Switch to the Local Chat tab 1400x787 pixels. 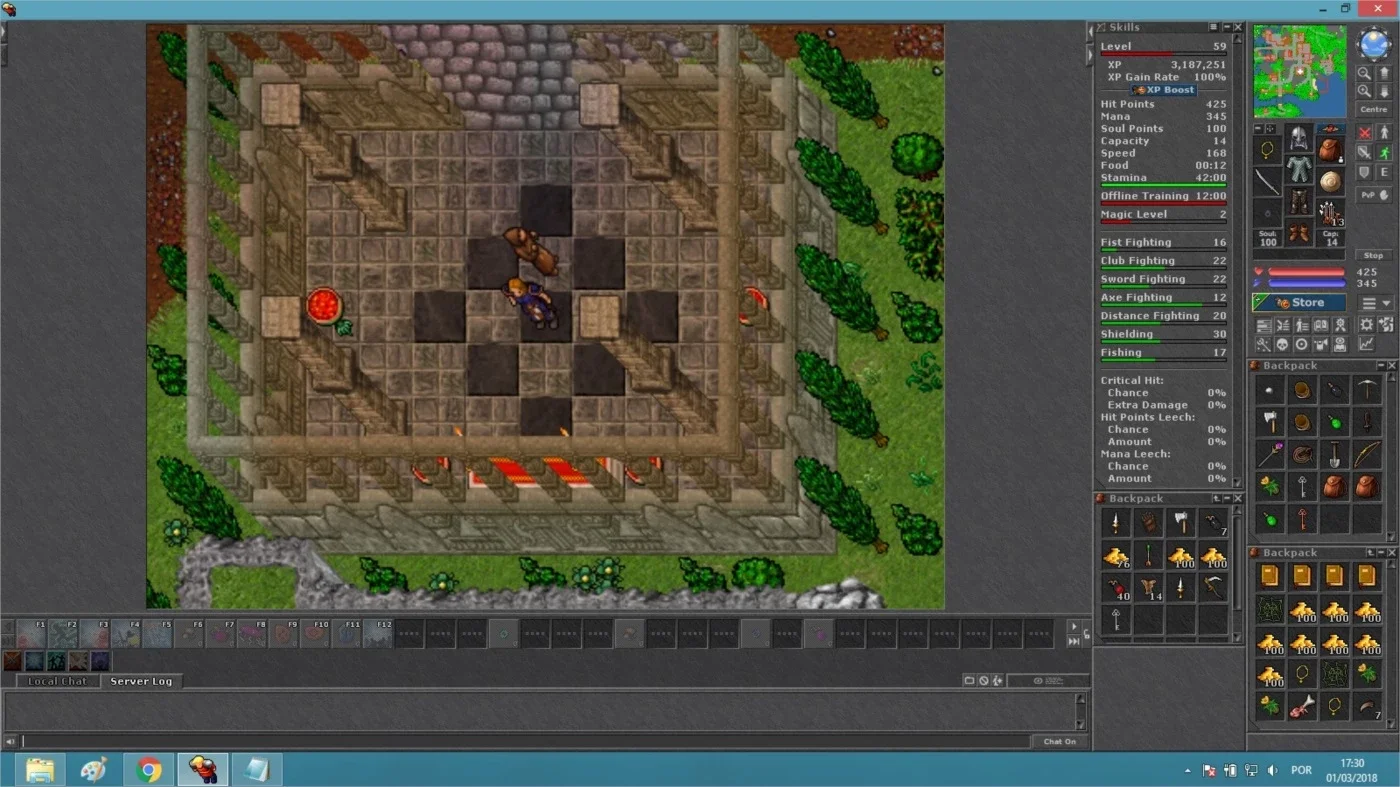57,681
